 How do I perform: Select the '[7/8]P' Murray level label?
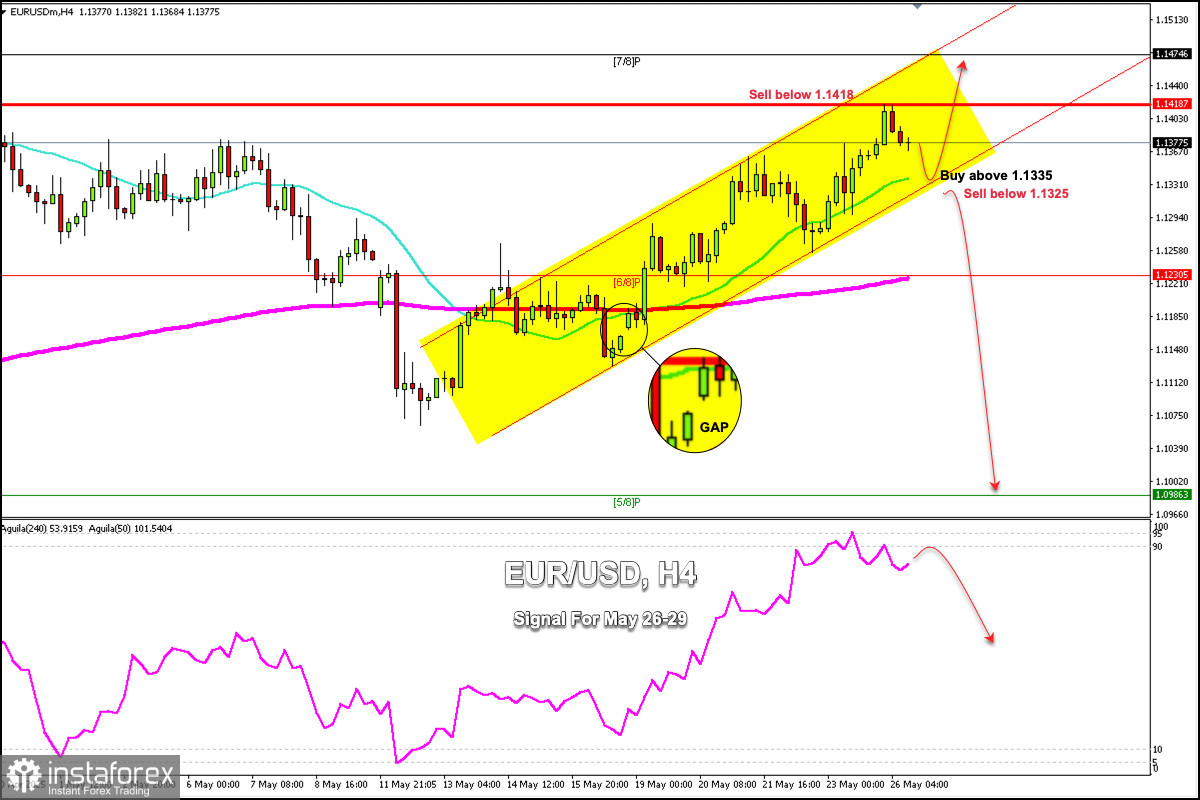point(627,62)
